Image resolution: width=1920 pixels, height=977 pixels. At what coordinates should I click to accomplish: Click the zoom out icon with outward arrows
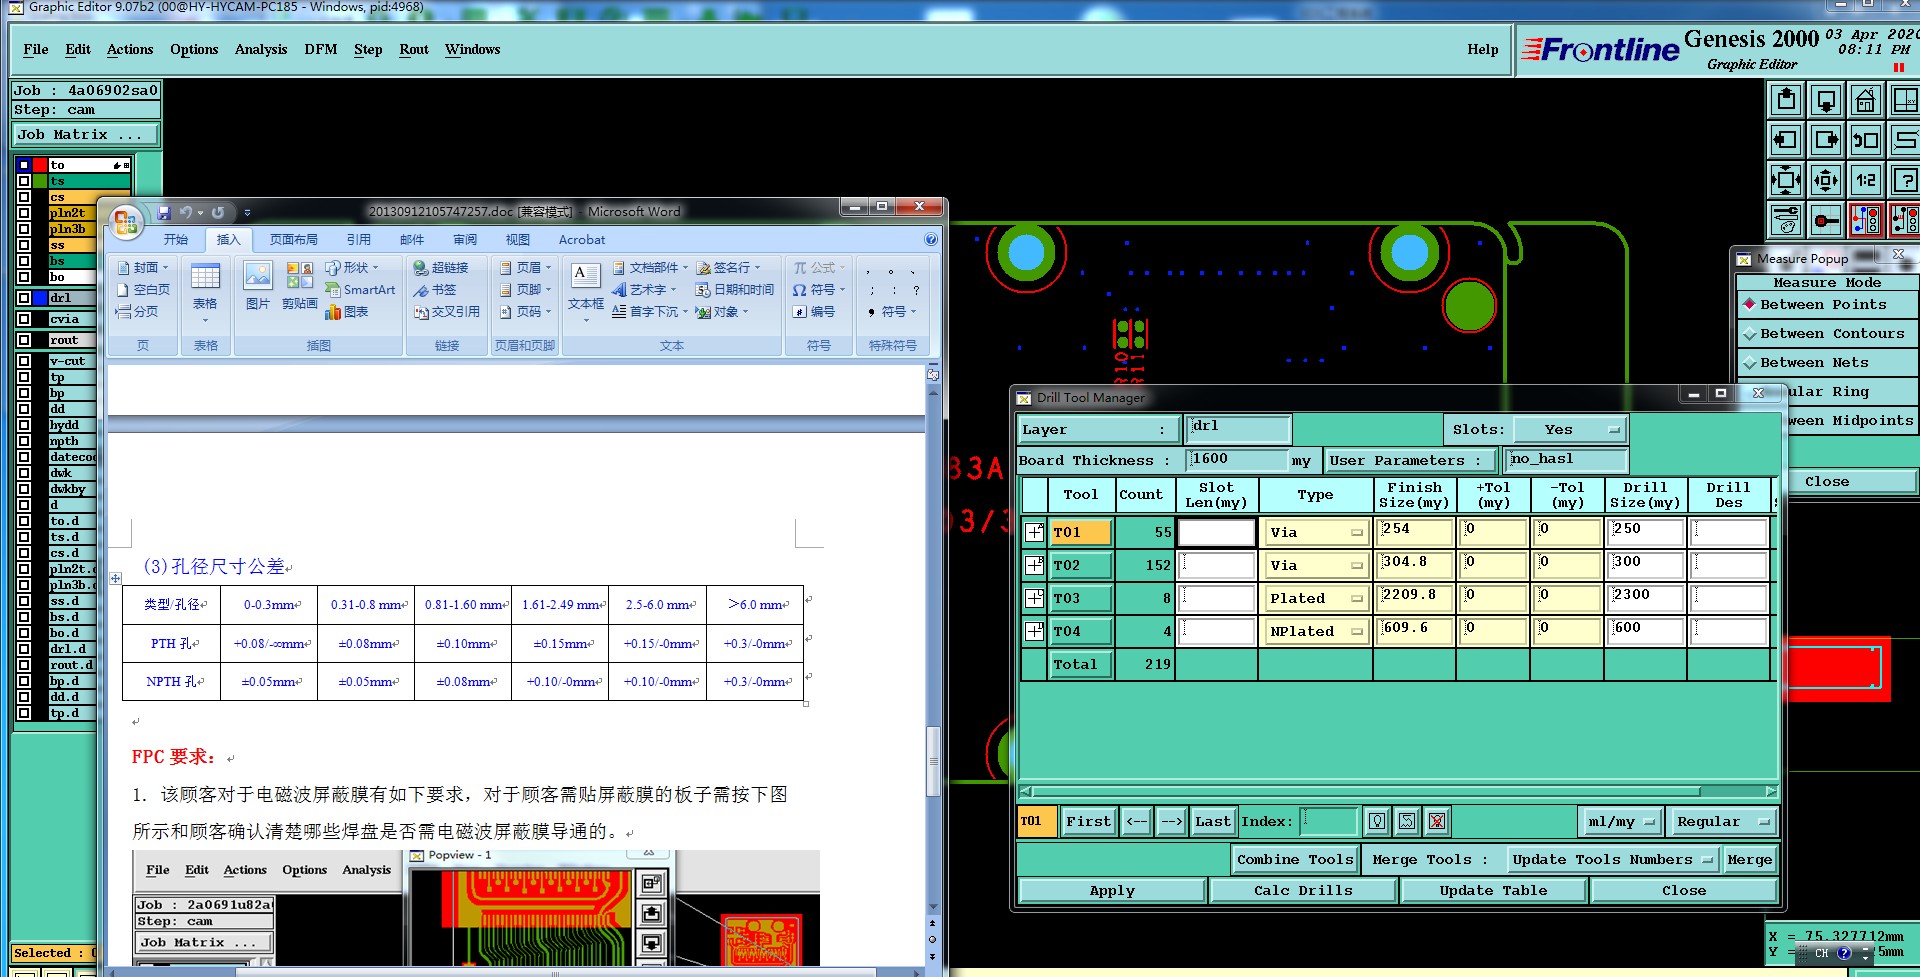point(1826,180)
